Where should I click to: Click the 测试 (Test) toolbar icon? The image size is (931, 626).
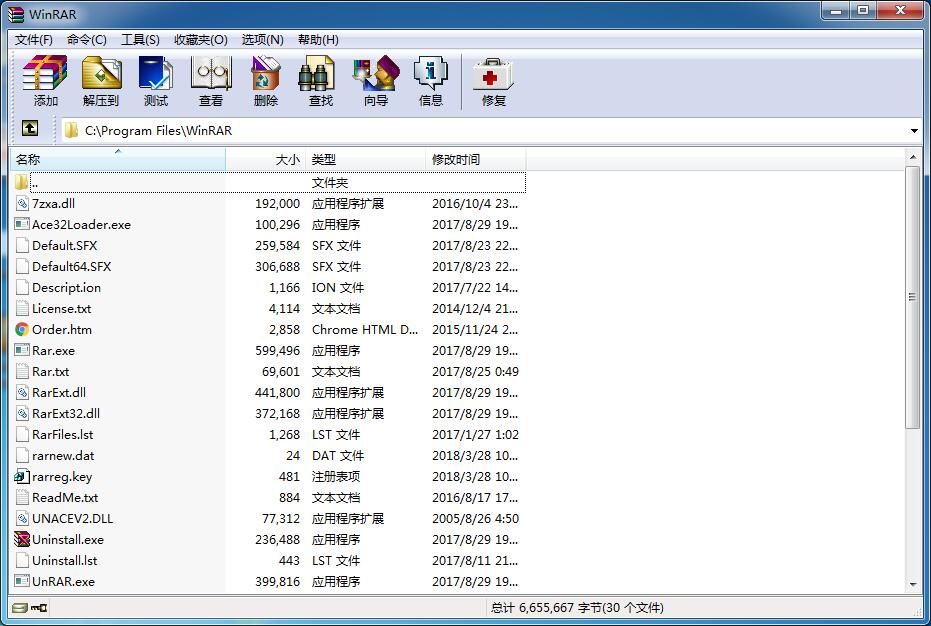tap(156, 73)
